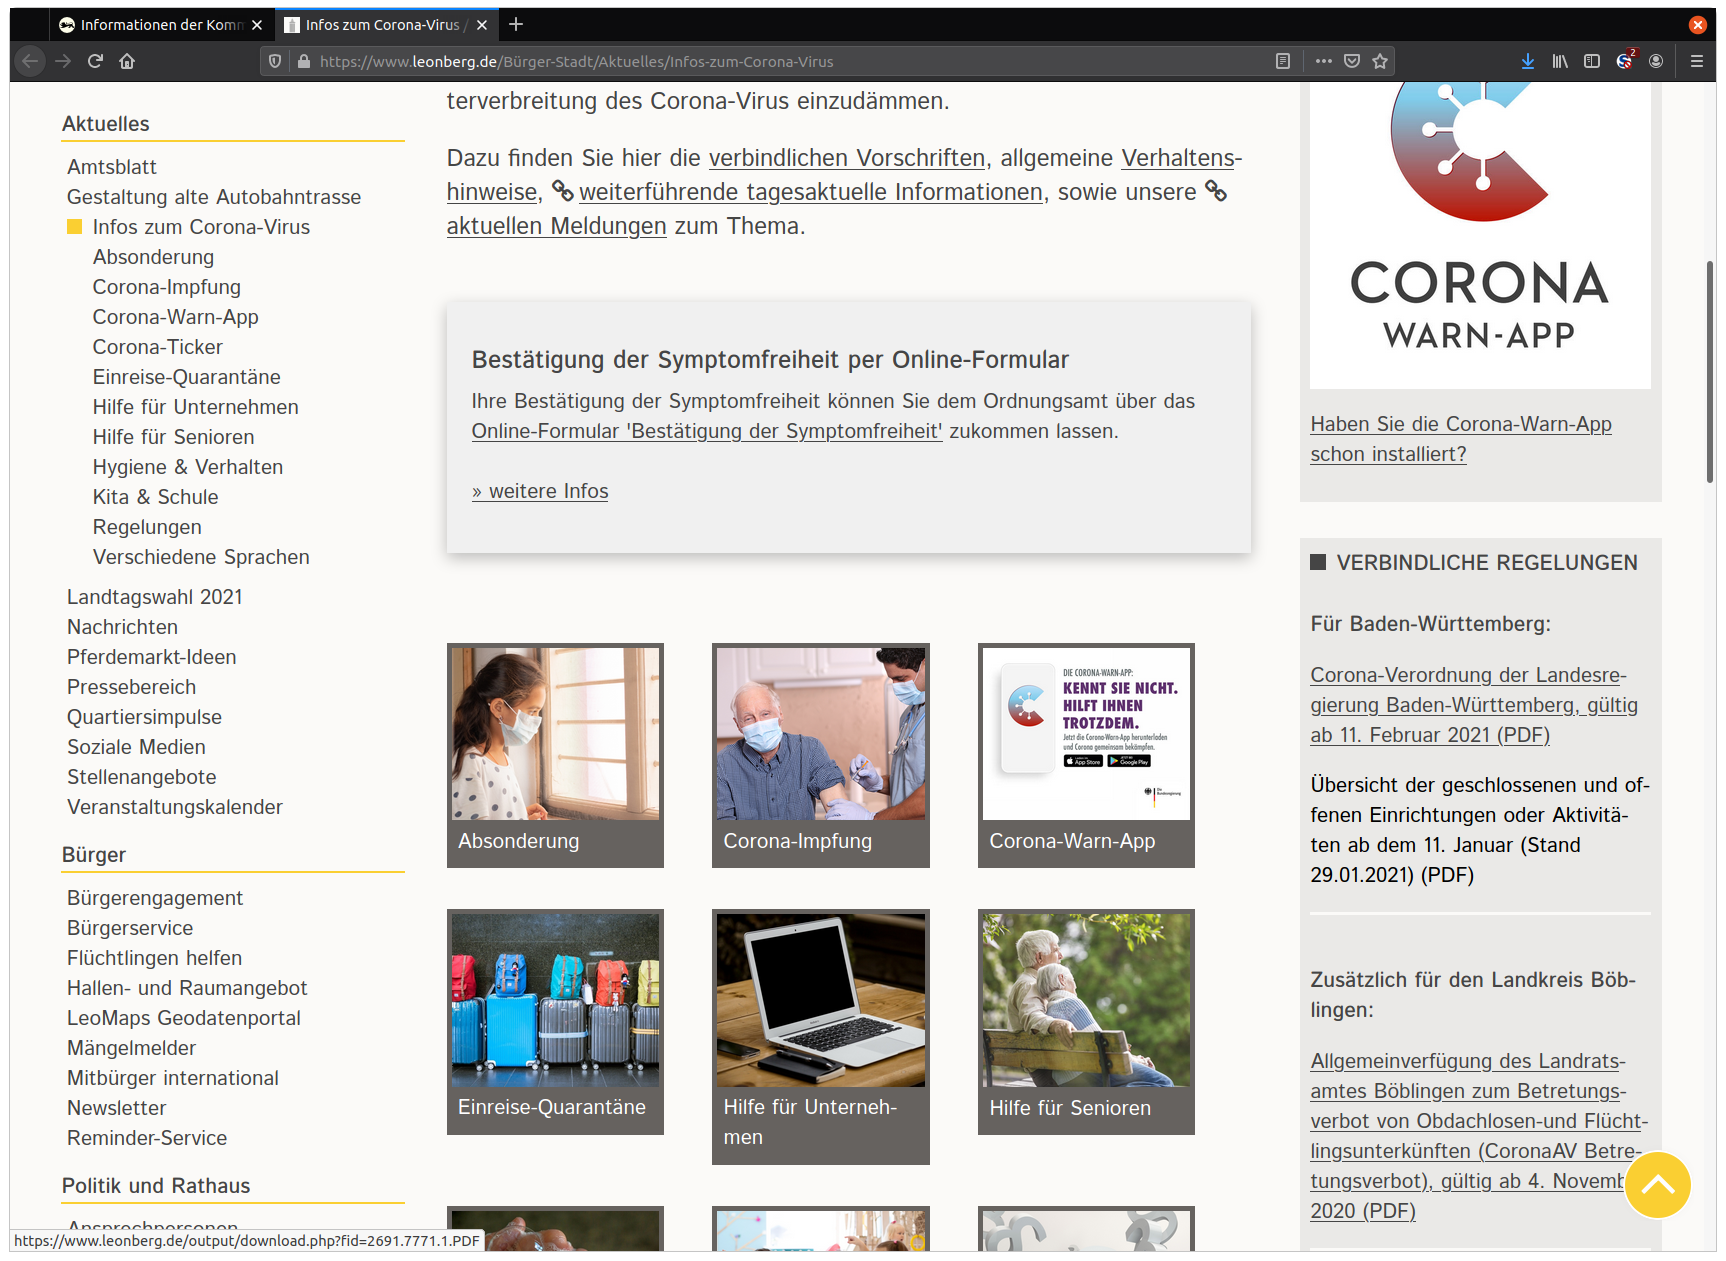
Task: Open the Corona-Impfung tile
Action: (x=820, y=755)
